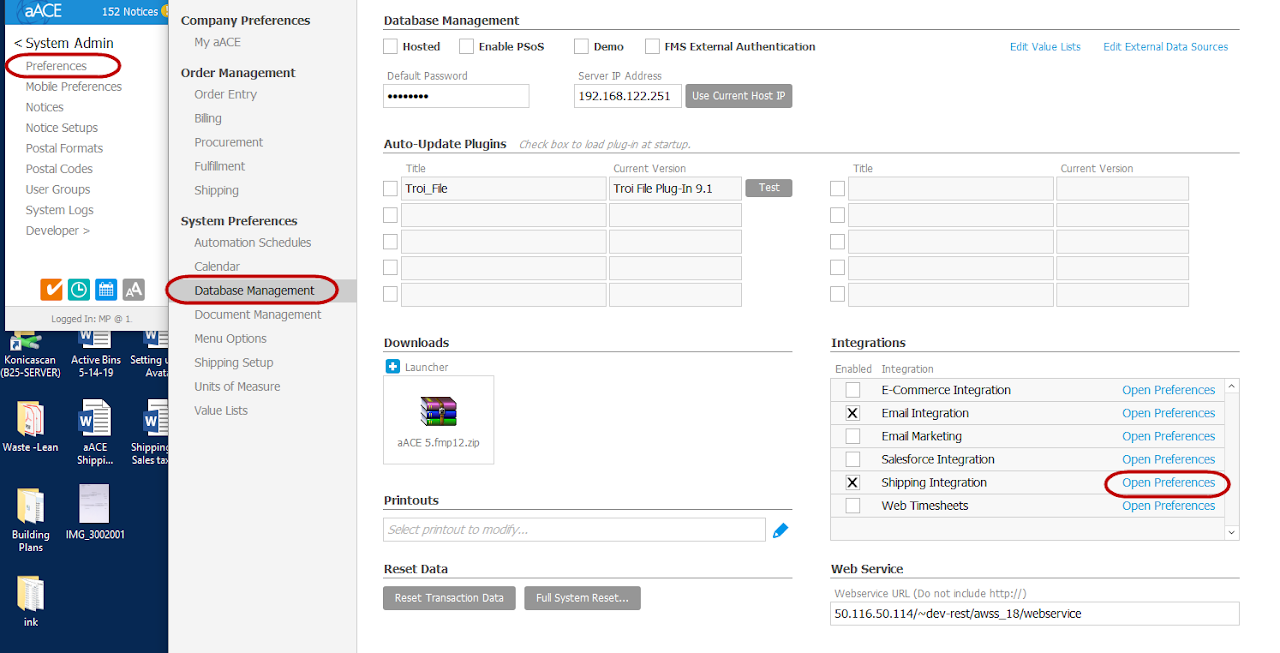1280x653 pixels.
Task: Click the gray text size icon
Action: [x=134, y=289]
